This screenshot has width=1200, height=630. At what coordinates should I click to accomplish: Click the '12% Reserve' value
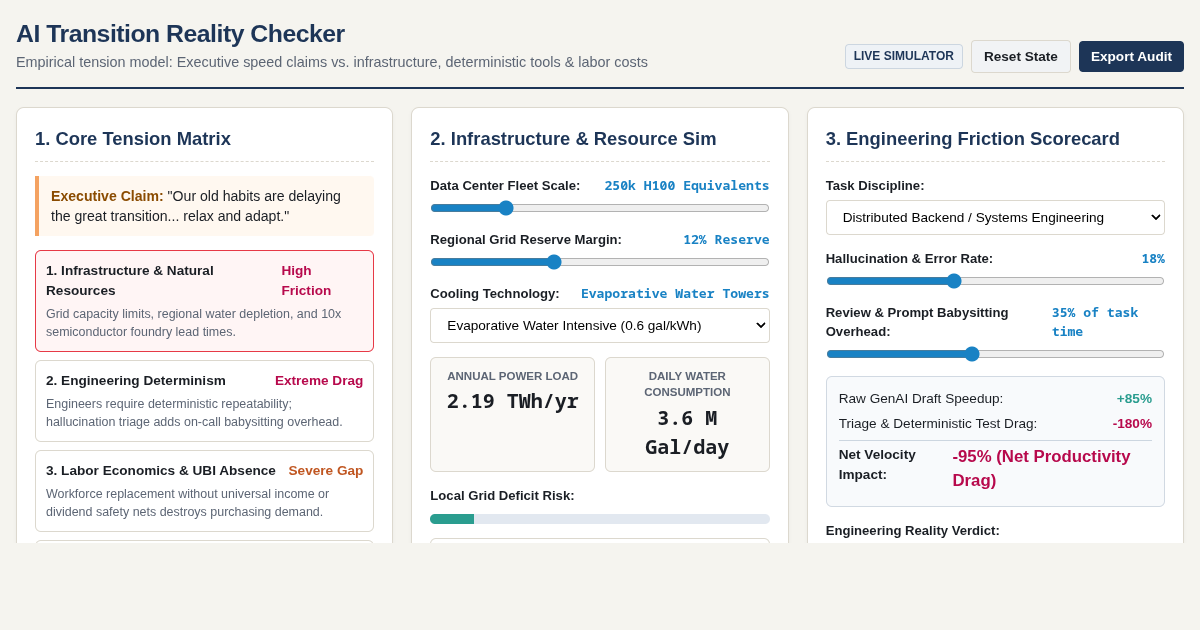click(x=726, y=239)
